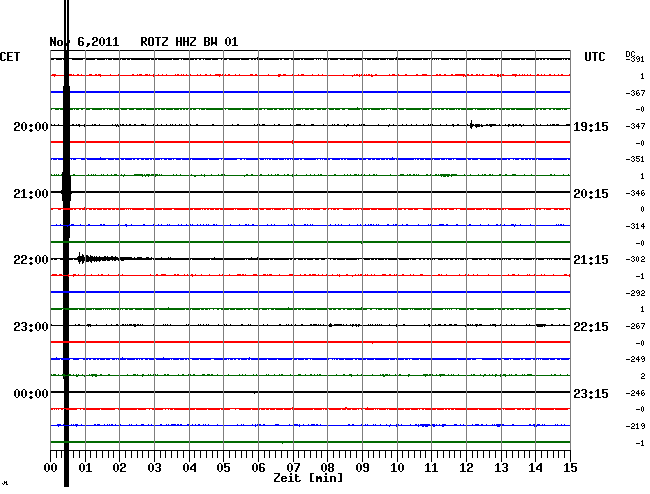The height and width of the screenshot is (494, 650).
Task: Click the DC offset value -346
Action: 635,193
